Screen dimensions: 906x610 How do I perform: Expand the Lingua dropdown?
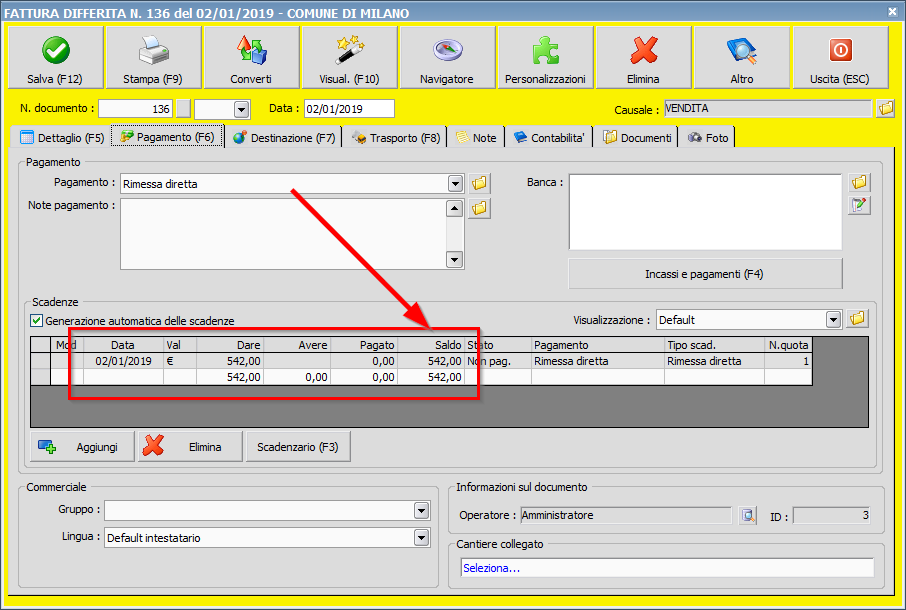click(x=421, y=538)
